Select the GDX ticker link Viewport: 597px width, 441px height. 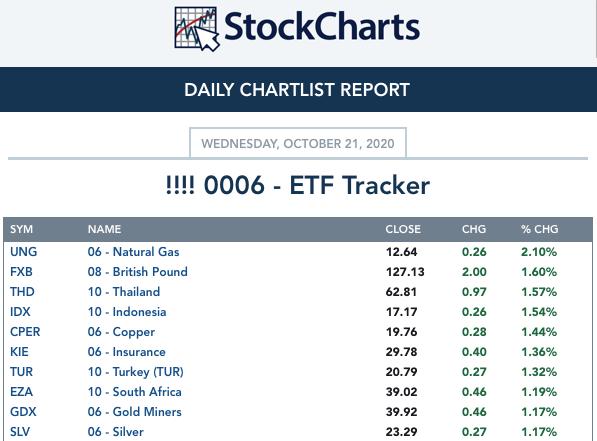tap(23, 412)
